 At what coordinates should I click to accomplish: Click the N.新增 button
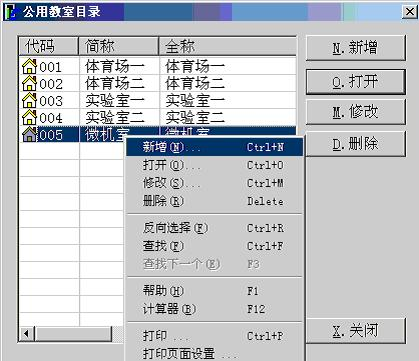(x=356, y=48)
